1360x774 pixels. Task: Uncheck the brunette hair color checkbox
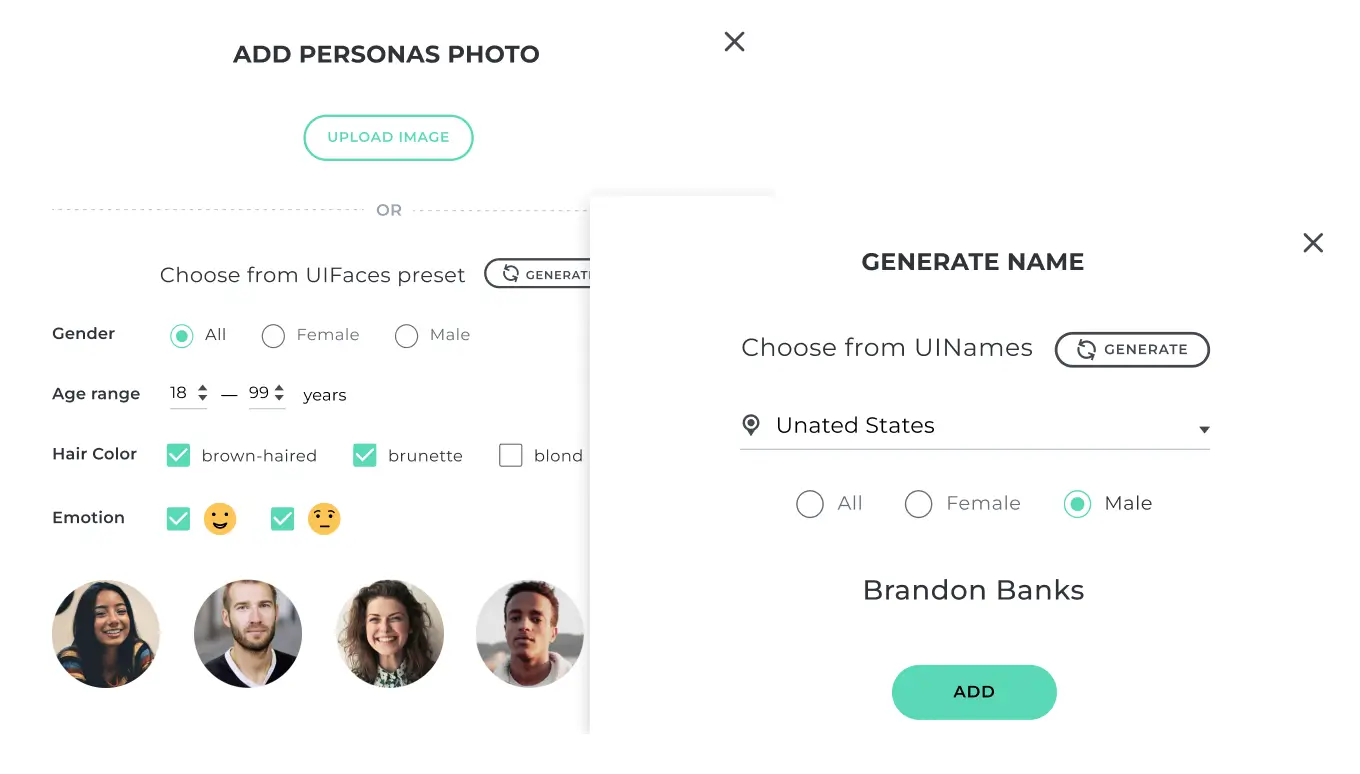point(364,456)
